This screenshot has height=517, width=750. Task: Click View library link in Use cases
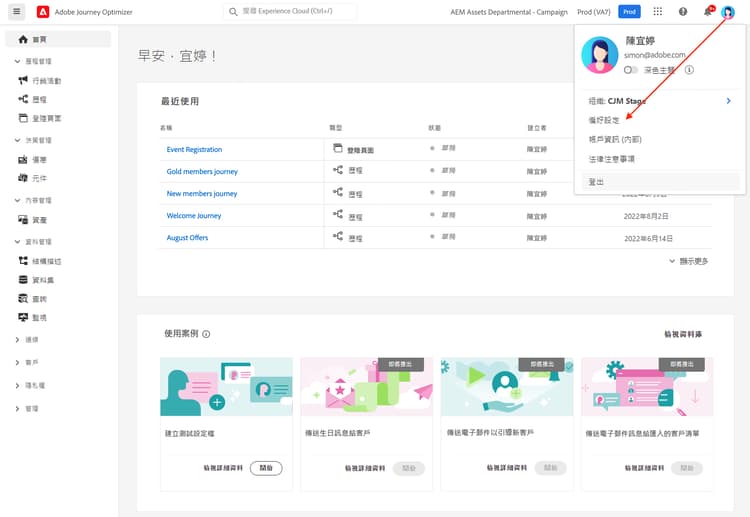click(x=683, y=334)
